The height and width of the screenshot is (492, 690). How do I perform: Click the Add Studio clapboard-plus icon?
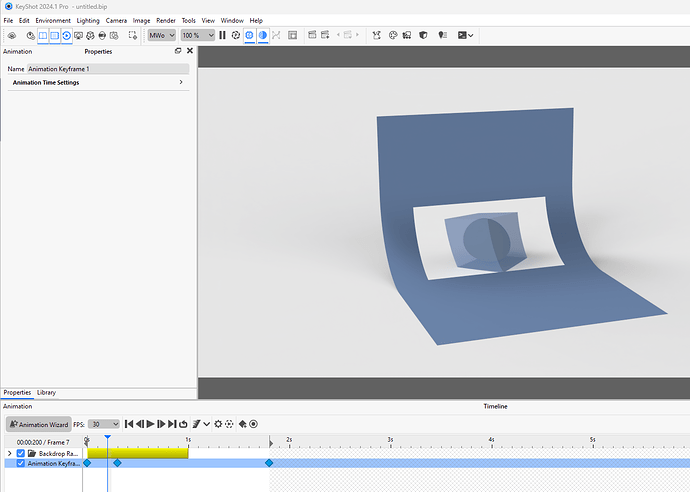(325, 35)
